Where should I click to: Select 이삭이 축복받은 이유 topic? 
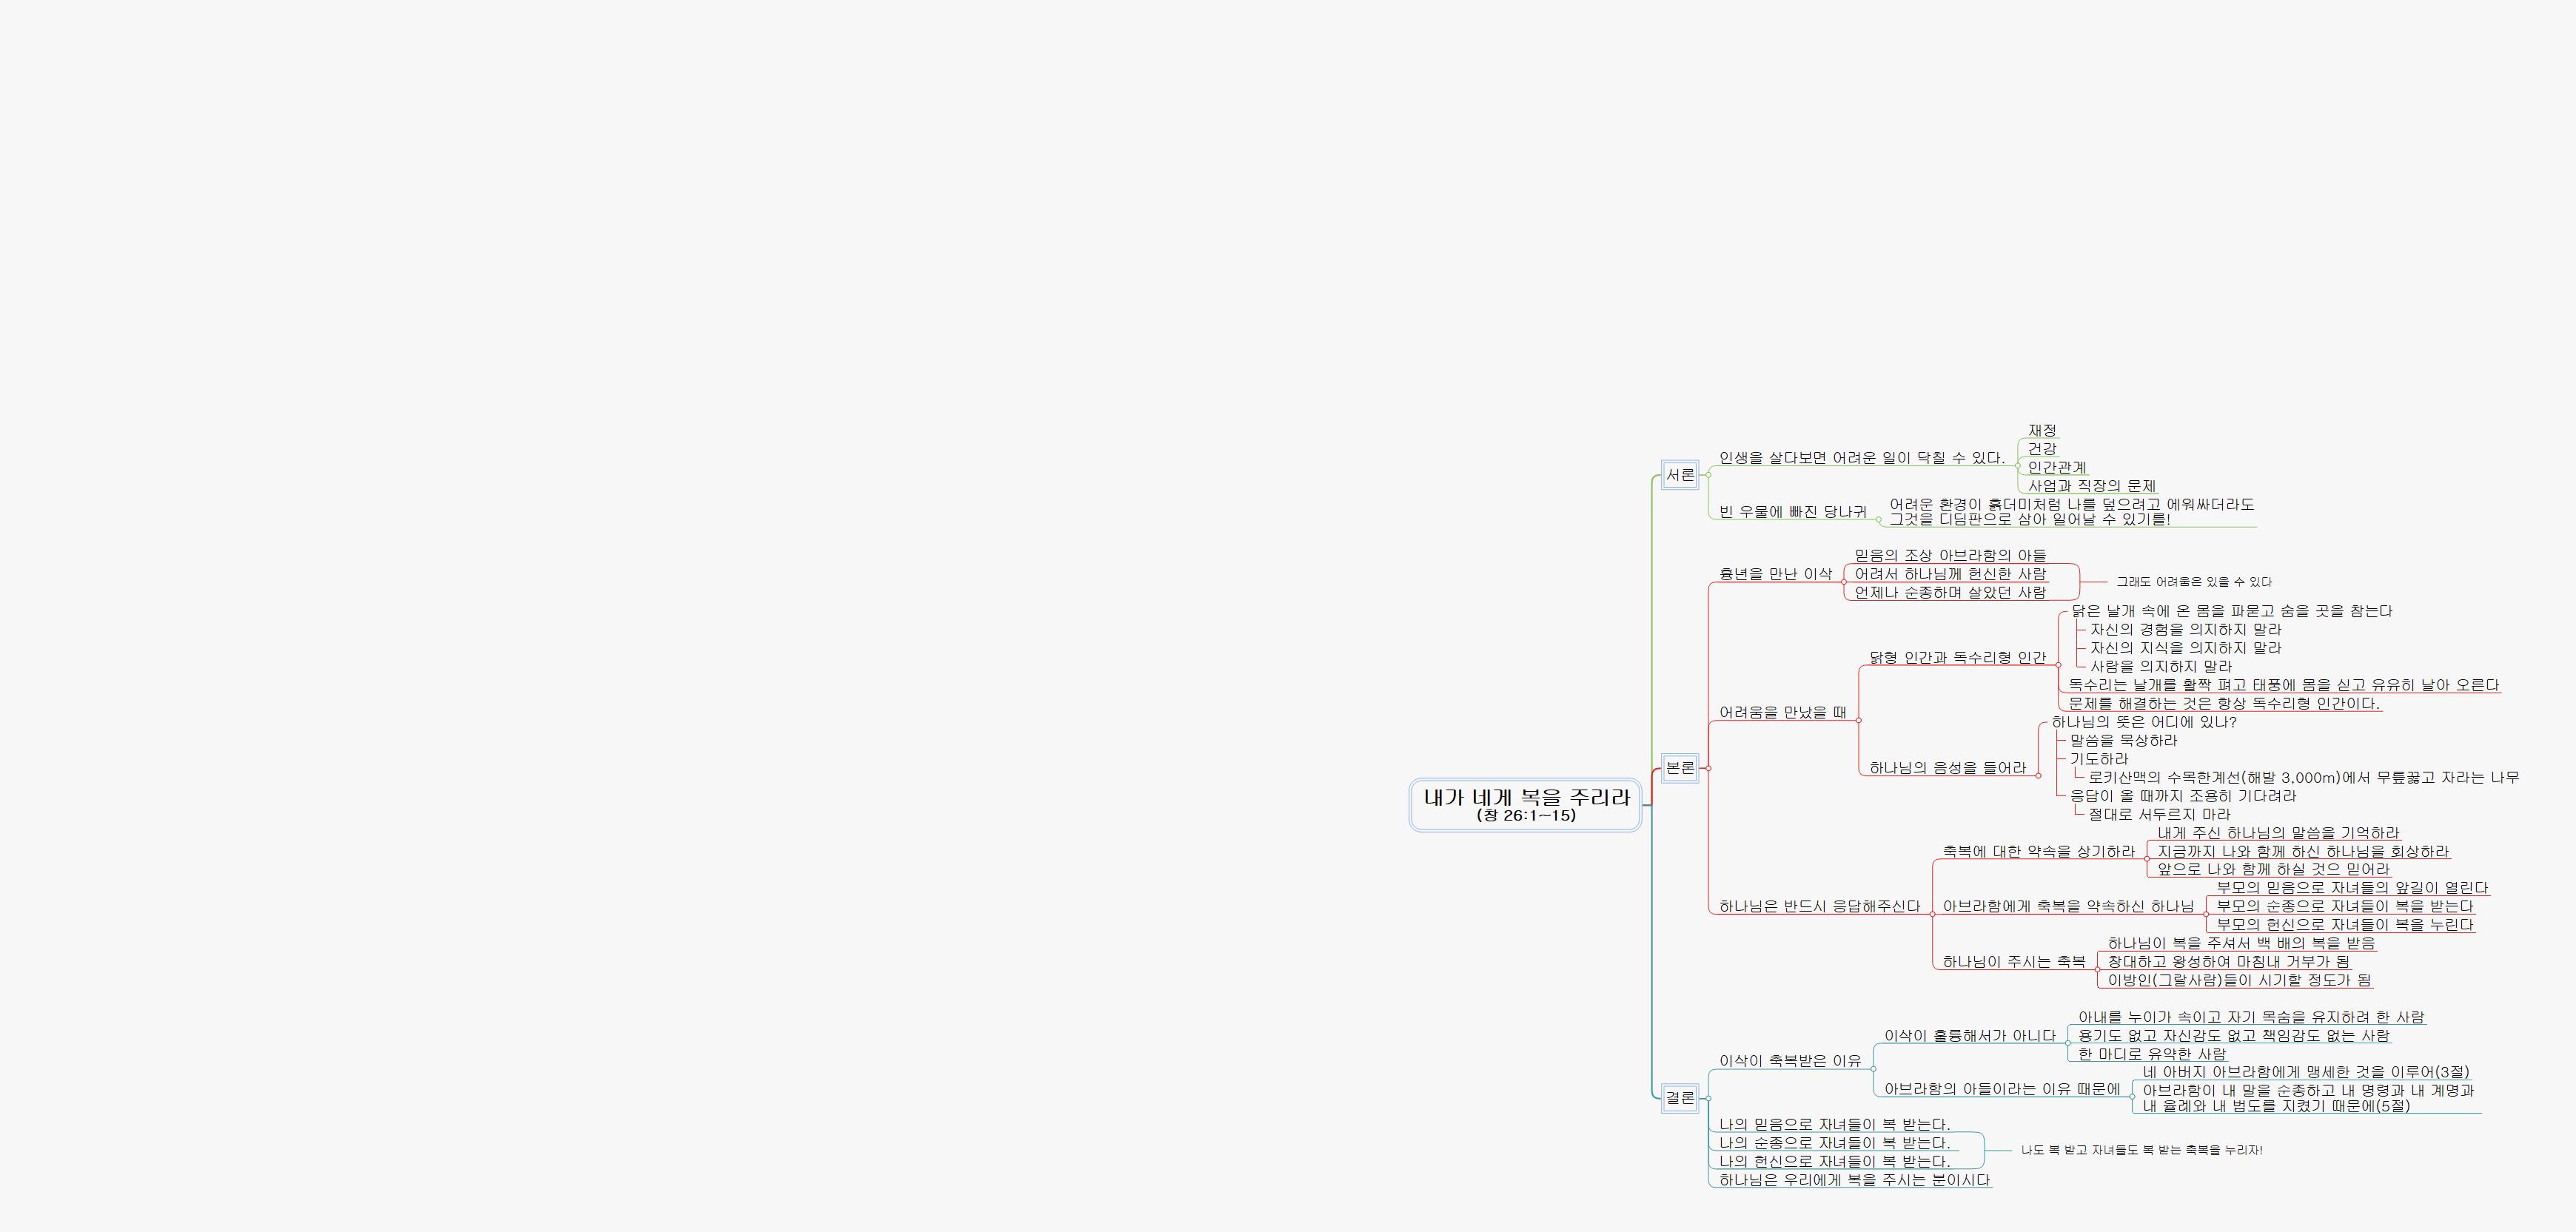[x=1790, y=1061]
